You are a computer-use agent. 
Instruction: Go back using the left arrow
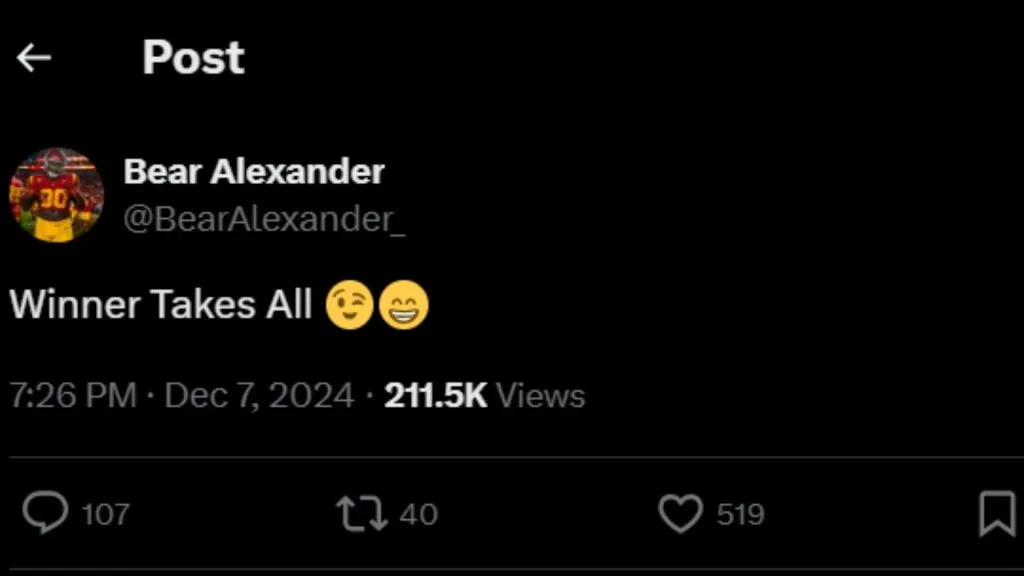[34, 57]
